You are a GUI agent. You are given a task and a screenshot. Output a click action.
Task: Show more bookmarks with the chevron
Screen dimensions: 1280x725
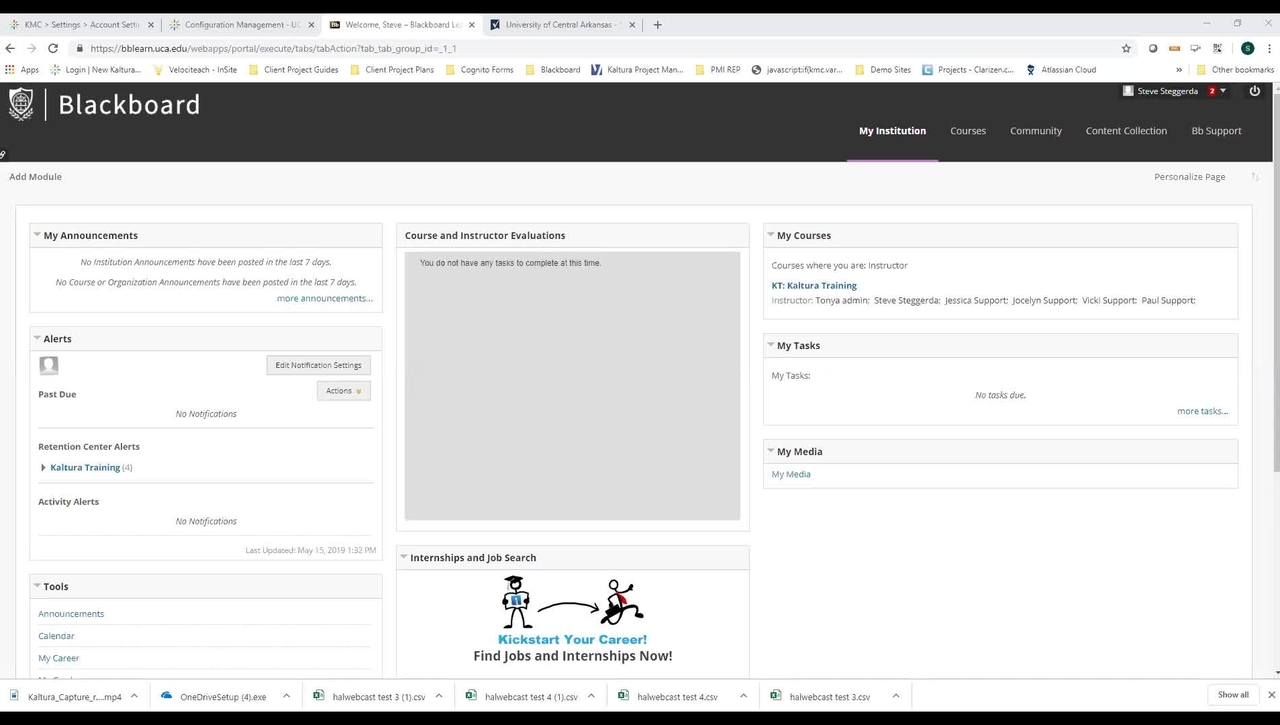point(1178,70)
